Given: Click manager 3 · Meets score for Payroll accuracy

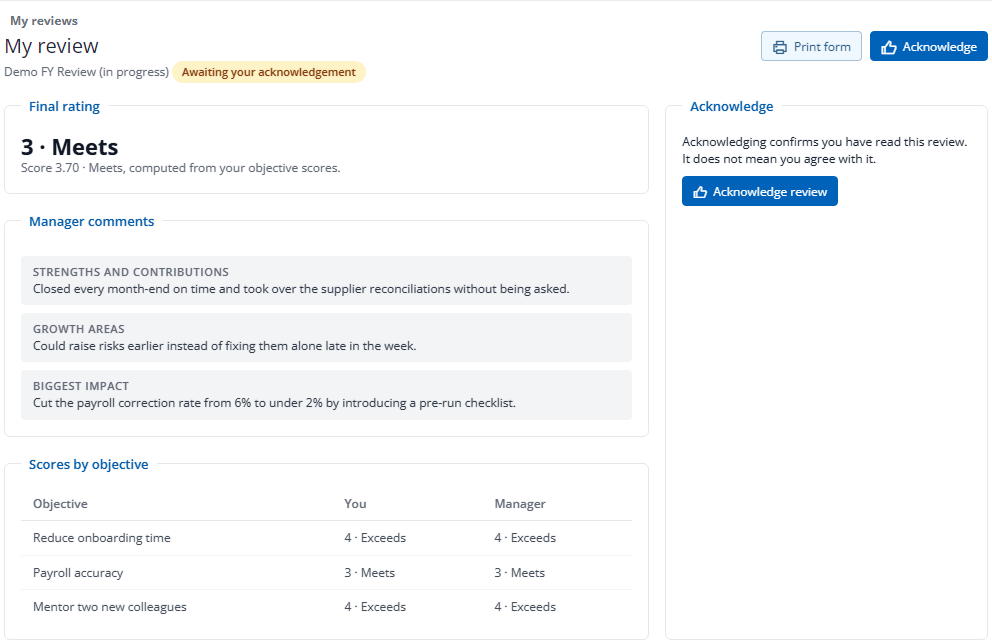Looking at the screenshot, I should [x=519, y=573].
